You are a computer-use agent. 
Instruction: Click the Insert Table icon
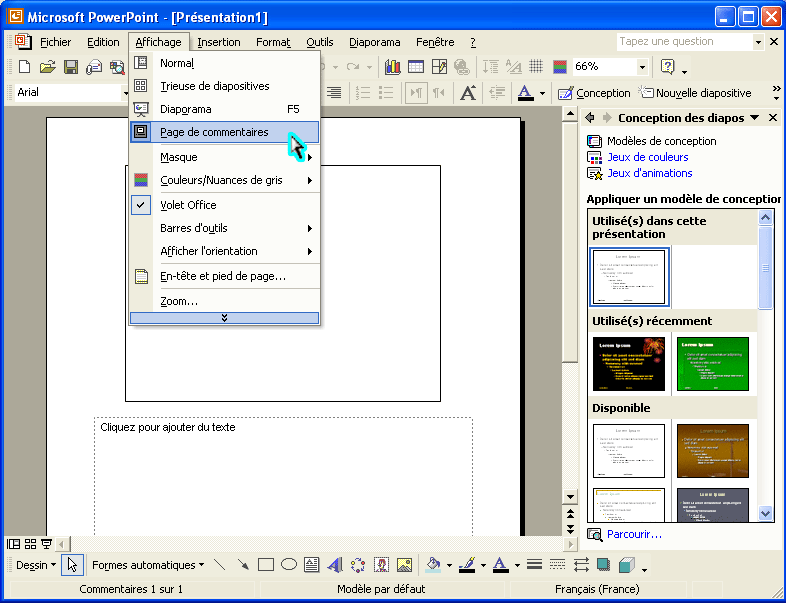[416, 67]
